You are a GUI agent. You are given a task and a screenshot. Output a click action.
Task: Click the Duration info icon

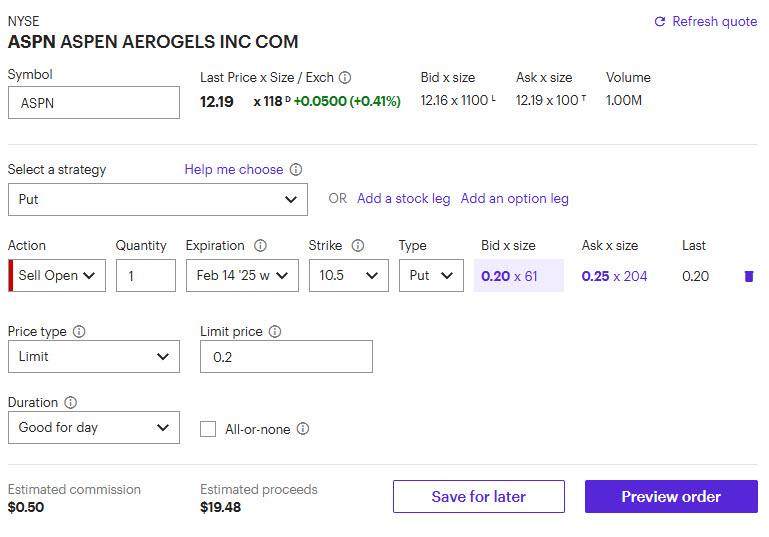pos(70,402)
